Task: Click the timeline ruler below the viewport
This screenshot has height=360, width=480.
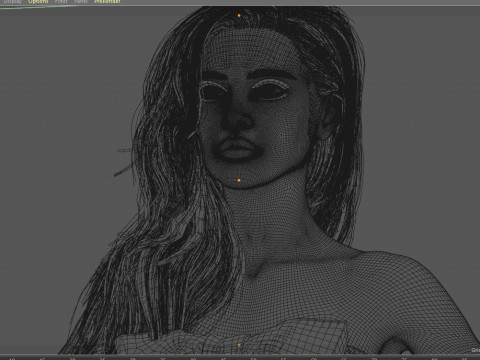Action: point(240,357)
